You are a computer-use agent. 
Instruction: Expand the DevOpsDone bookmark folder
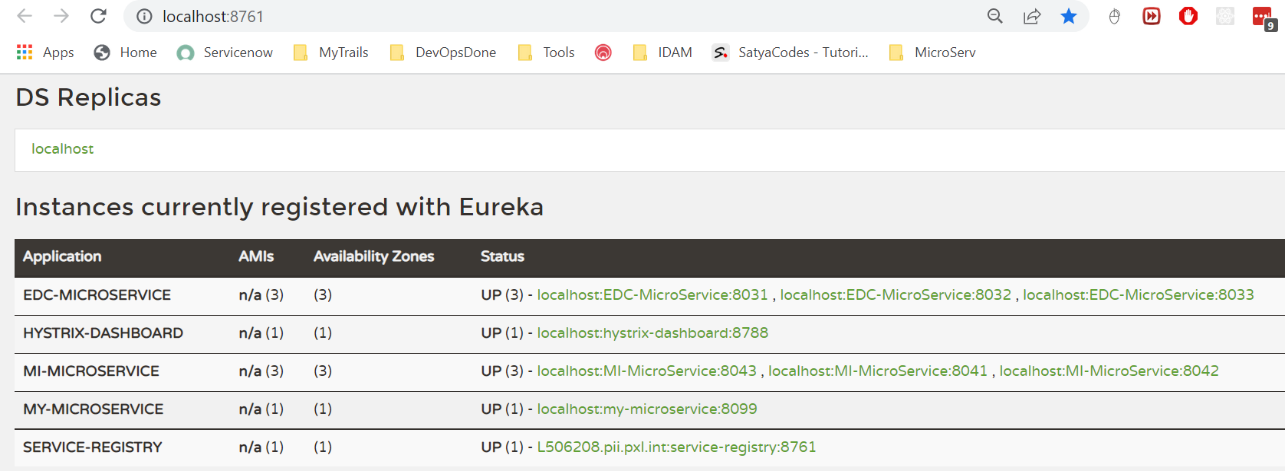[443, 52]
